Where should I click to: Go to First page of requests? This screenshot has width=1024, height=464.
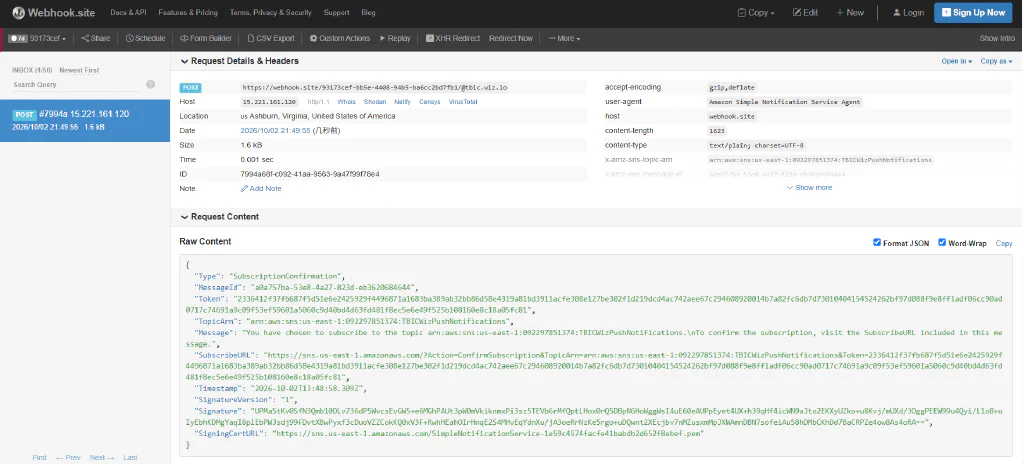40,457
